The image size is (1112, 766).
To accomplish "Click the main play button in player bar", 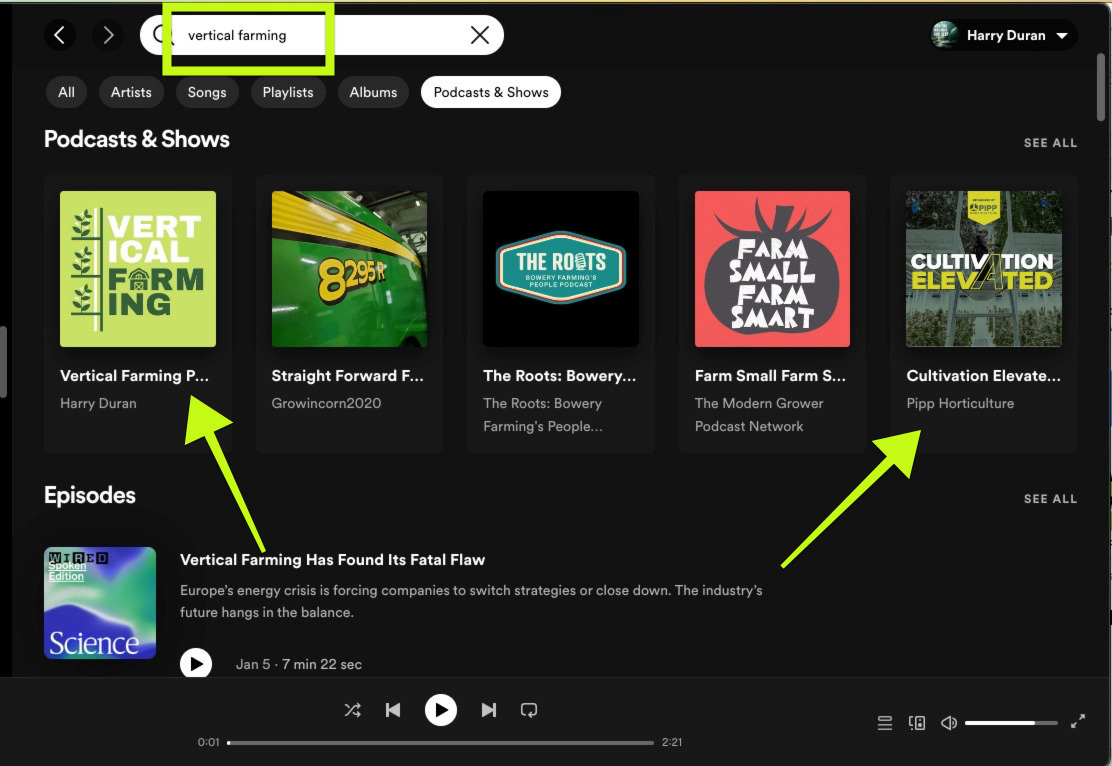I will pyautogui.click(x=440, y=710).
